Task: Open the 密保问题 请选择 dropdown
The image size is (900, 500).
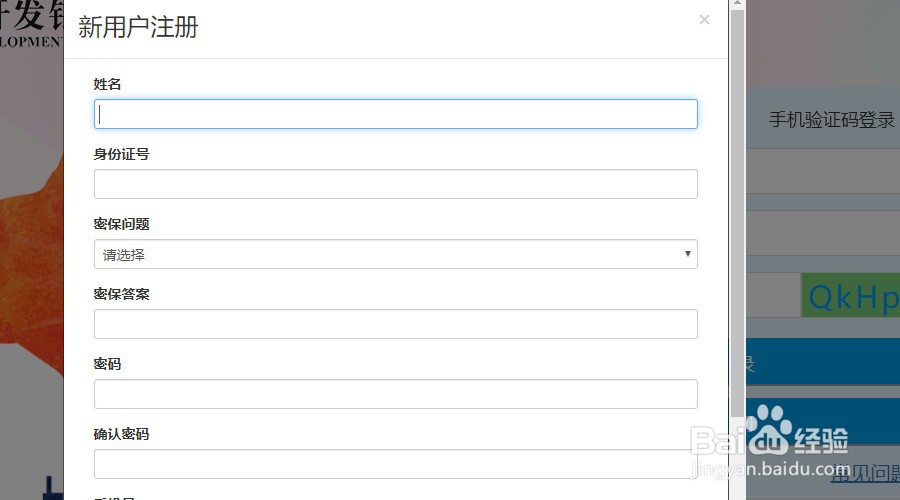Action: pos(395,254)
